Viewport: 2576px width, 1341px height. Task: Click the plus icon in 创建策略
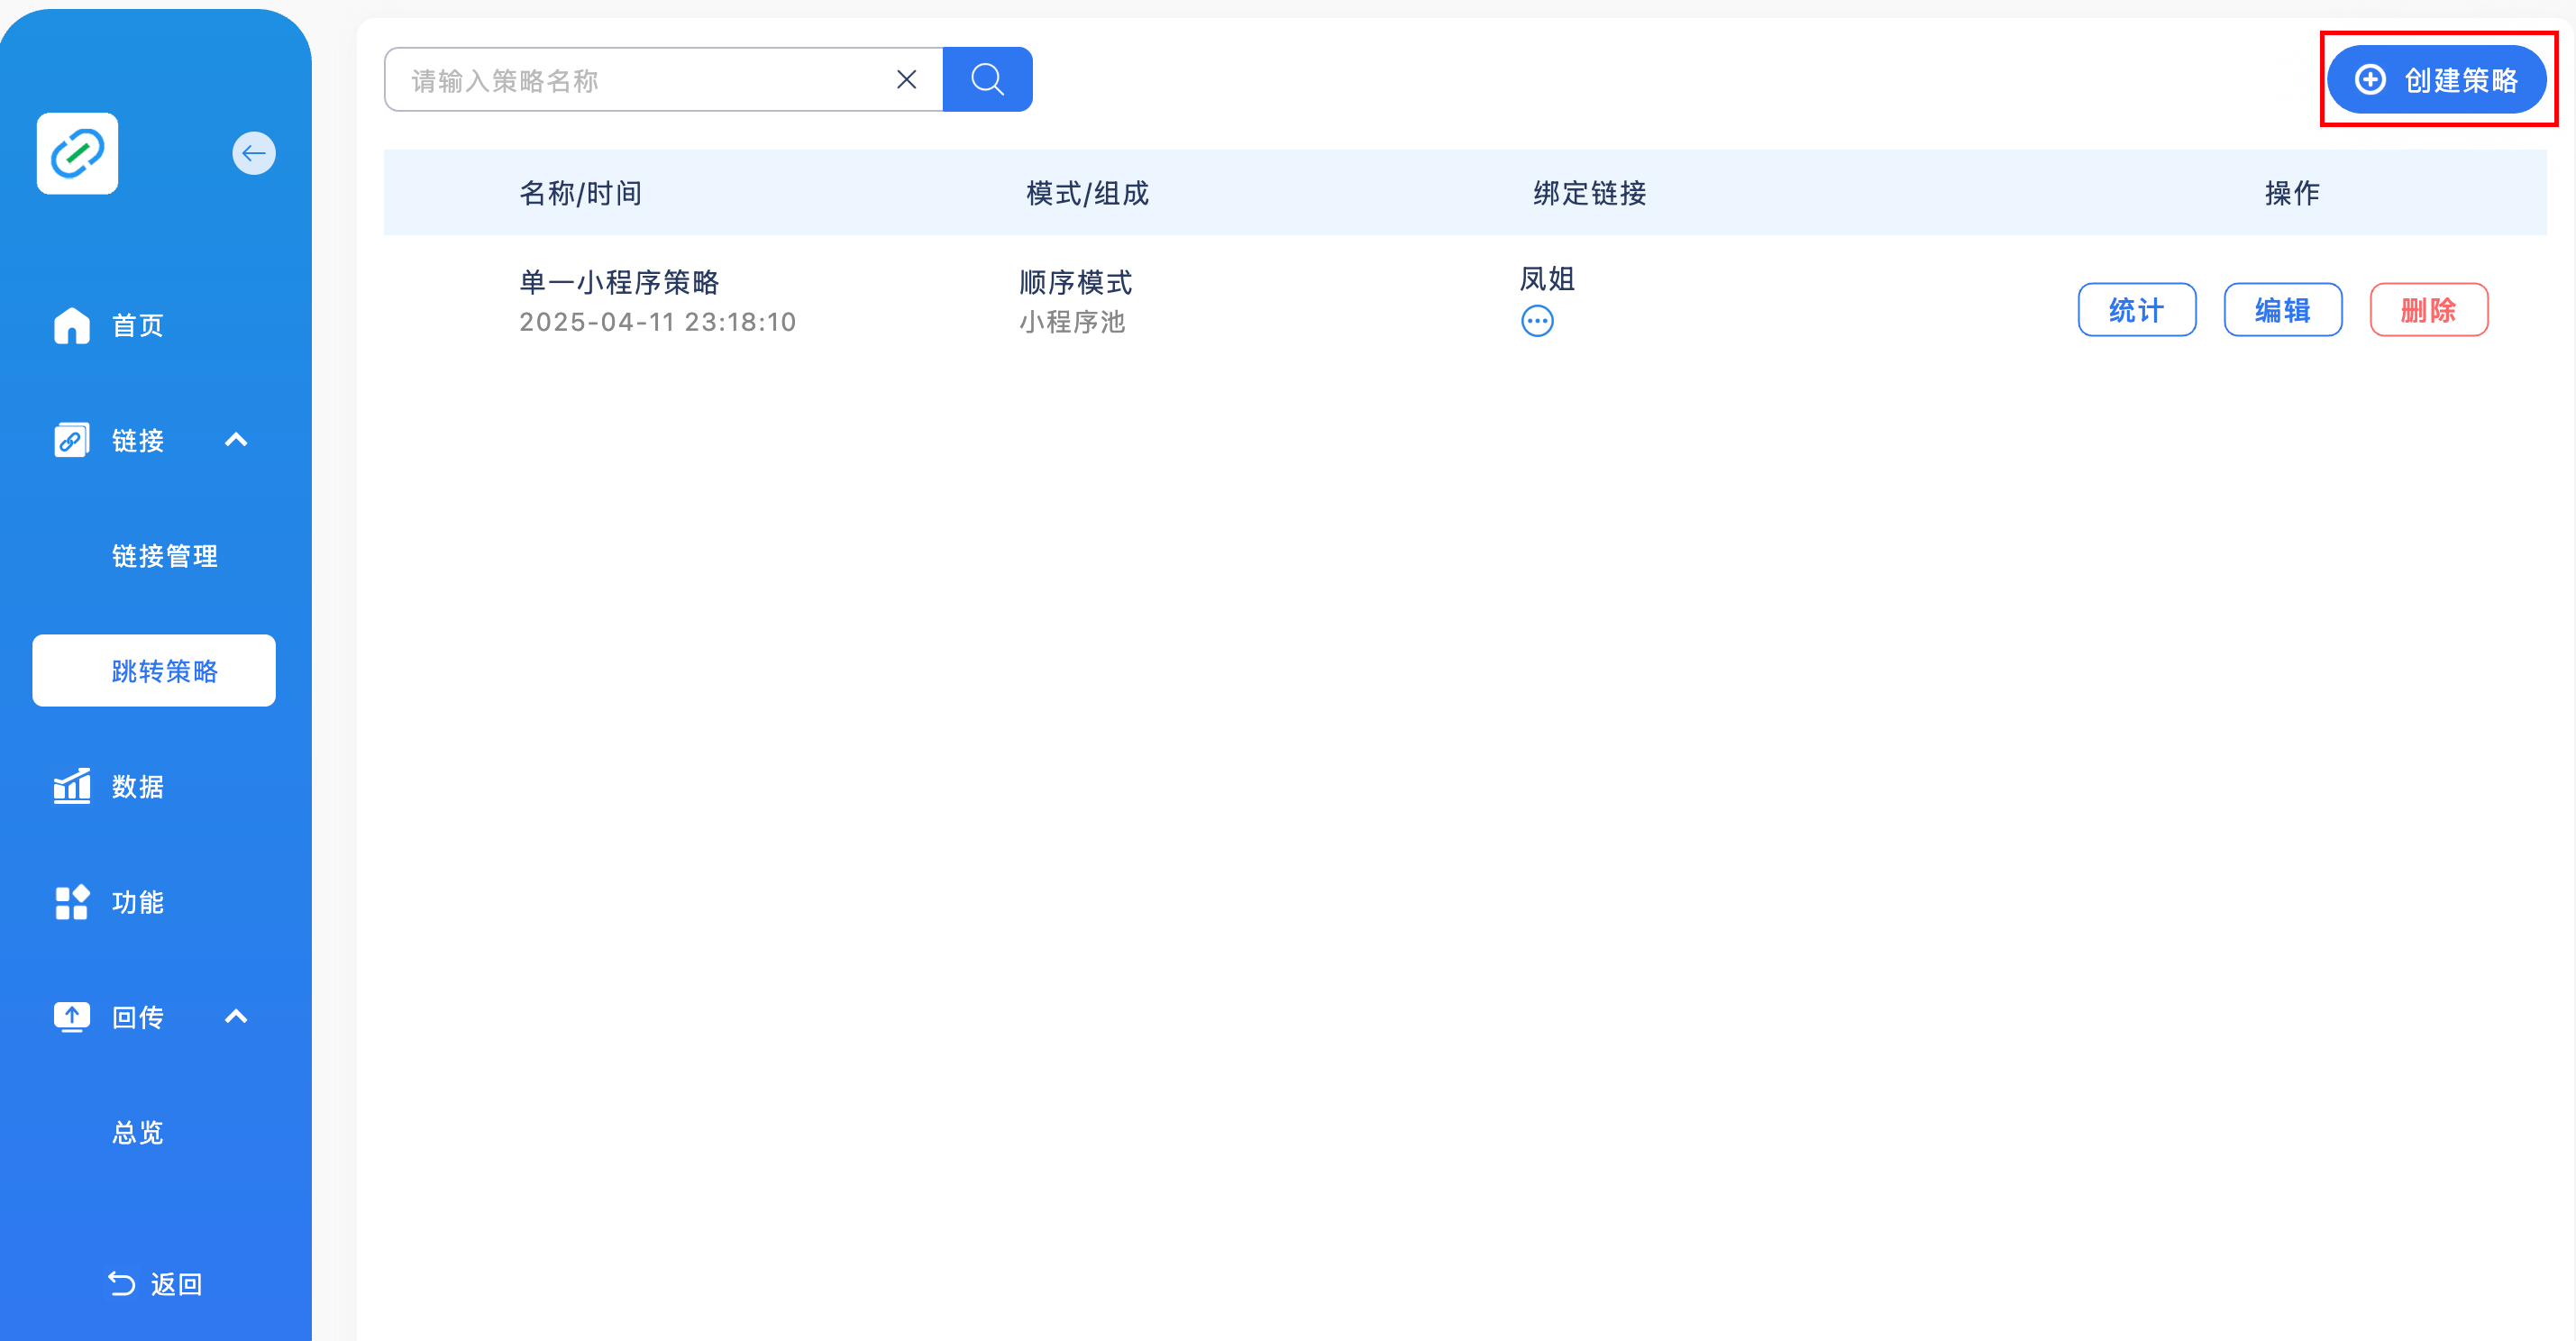[2371, 80]
